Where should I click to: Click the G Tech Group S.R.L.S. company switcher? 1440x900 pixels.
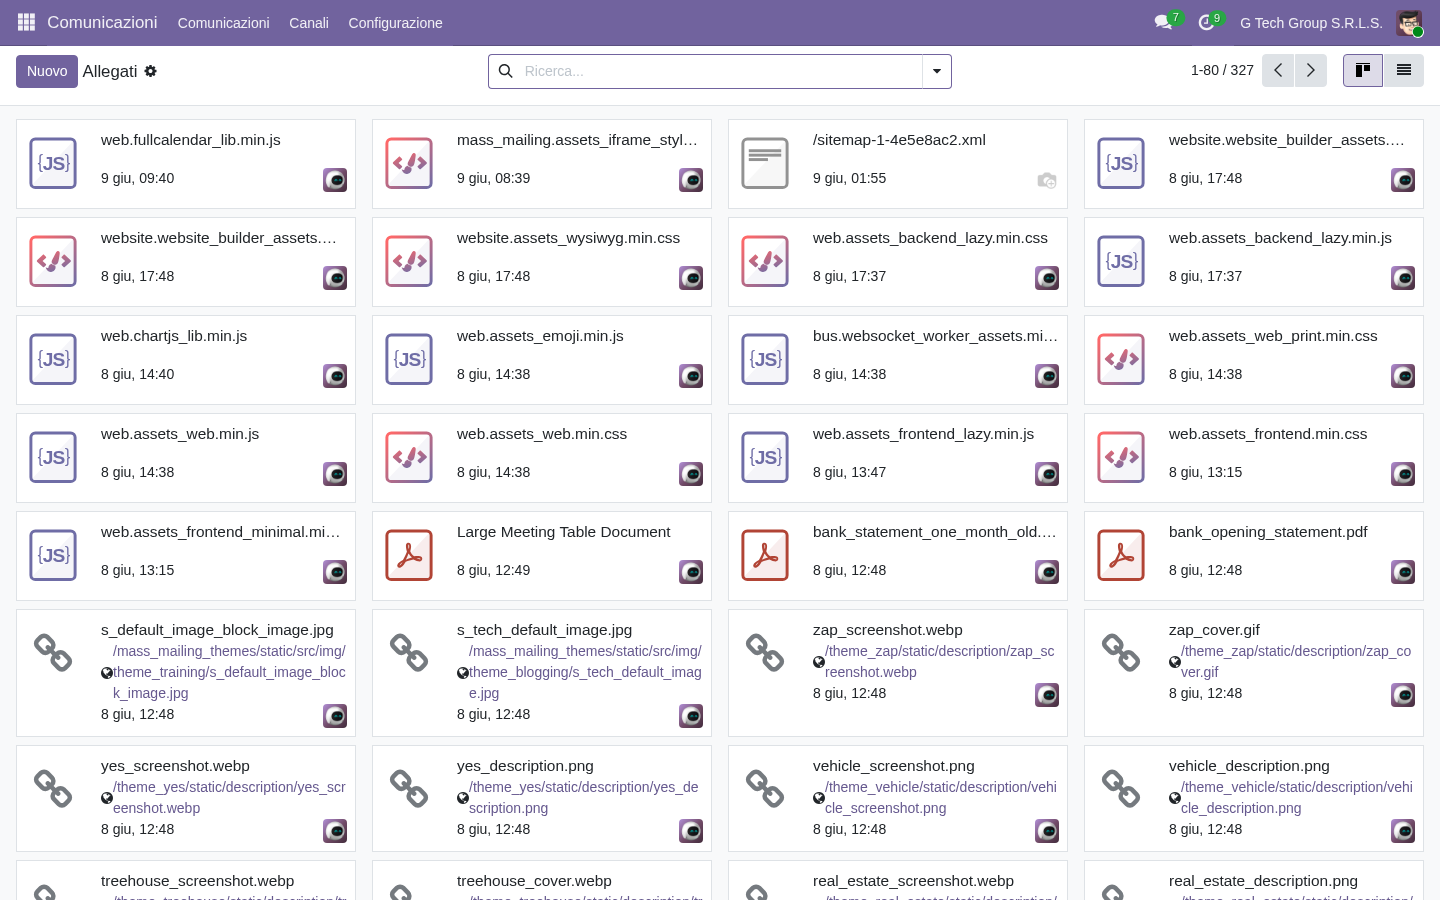click(1311, 23)
